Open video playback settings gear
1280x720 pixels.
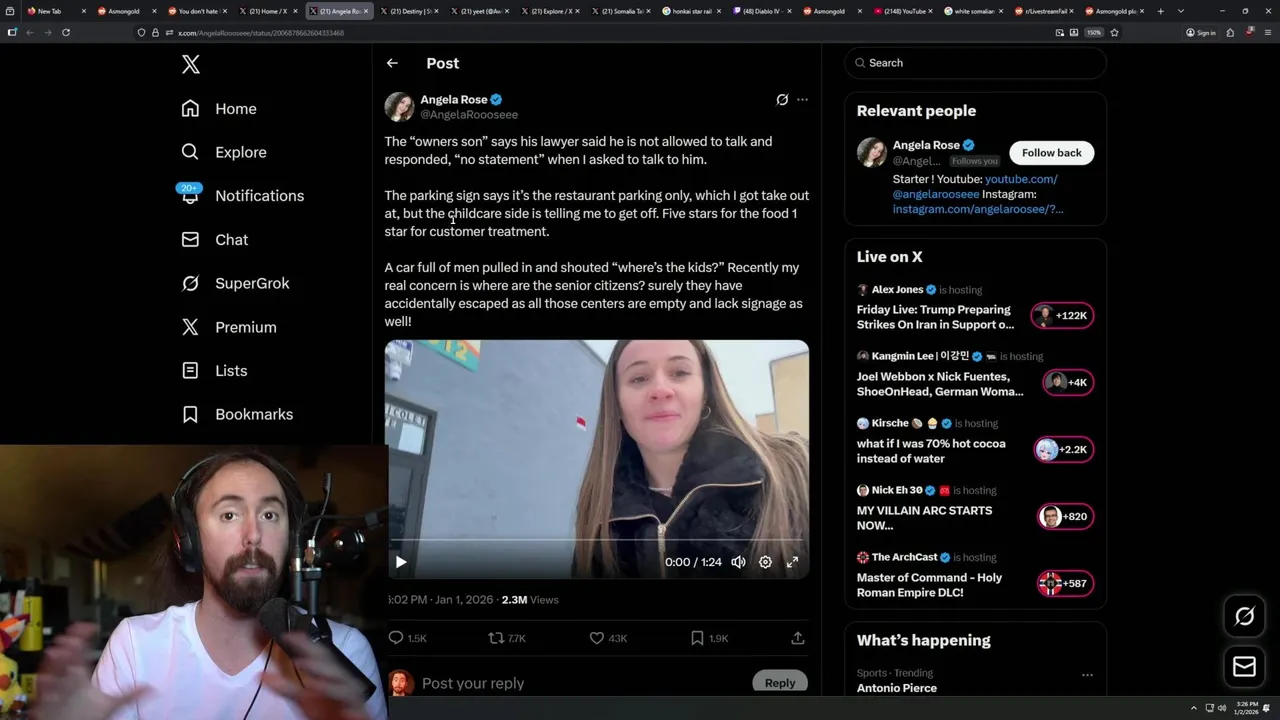pyautogui.click(x=765, y=562)
